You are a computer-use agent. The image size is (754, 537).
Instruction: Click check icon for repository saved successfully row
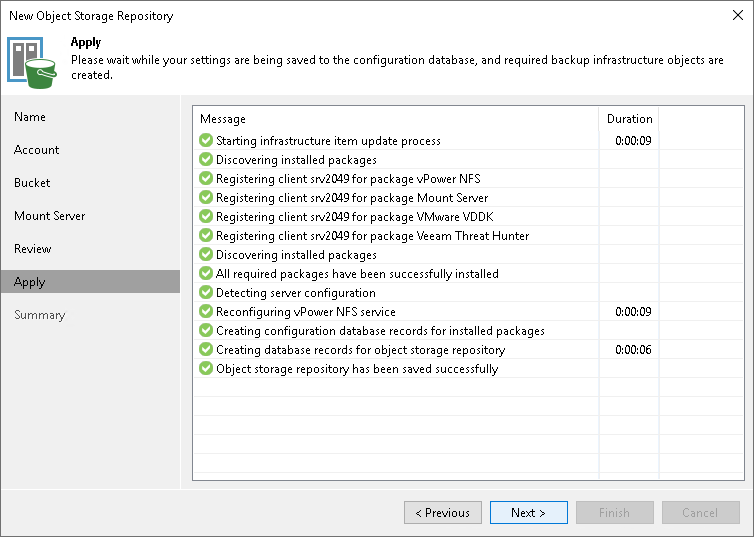(206, 369)
